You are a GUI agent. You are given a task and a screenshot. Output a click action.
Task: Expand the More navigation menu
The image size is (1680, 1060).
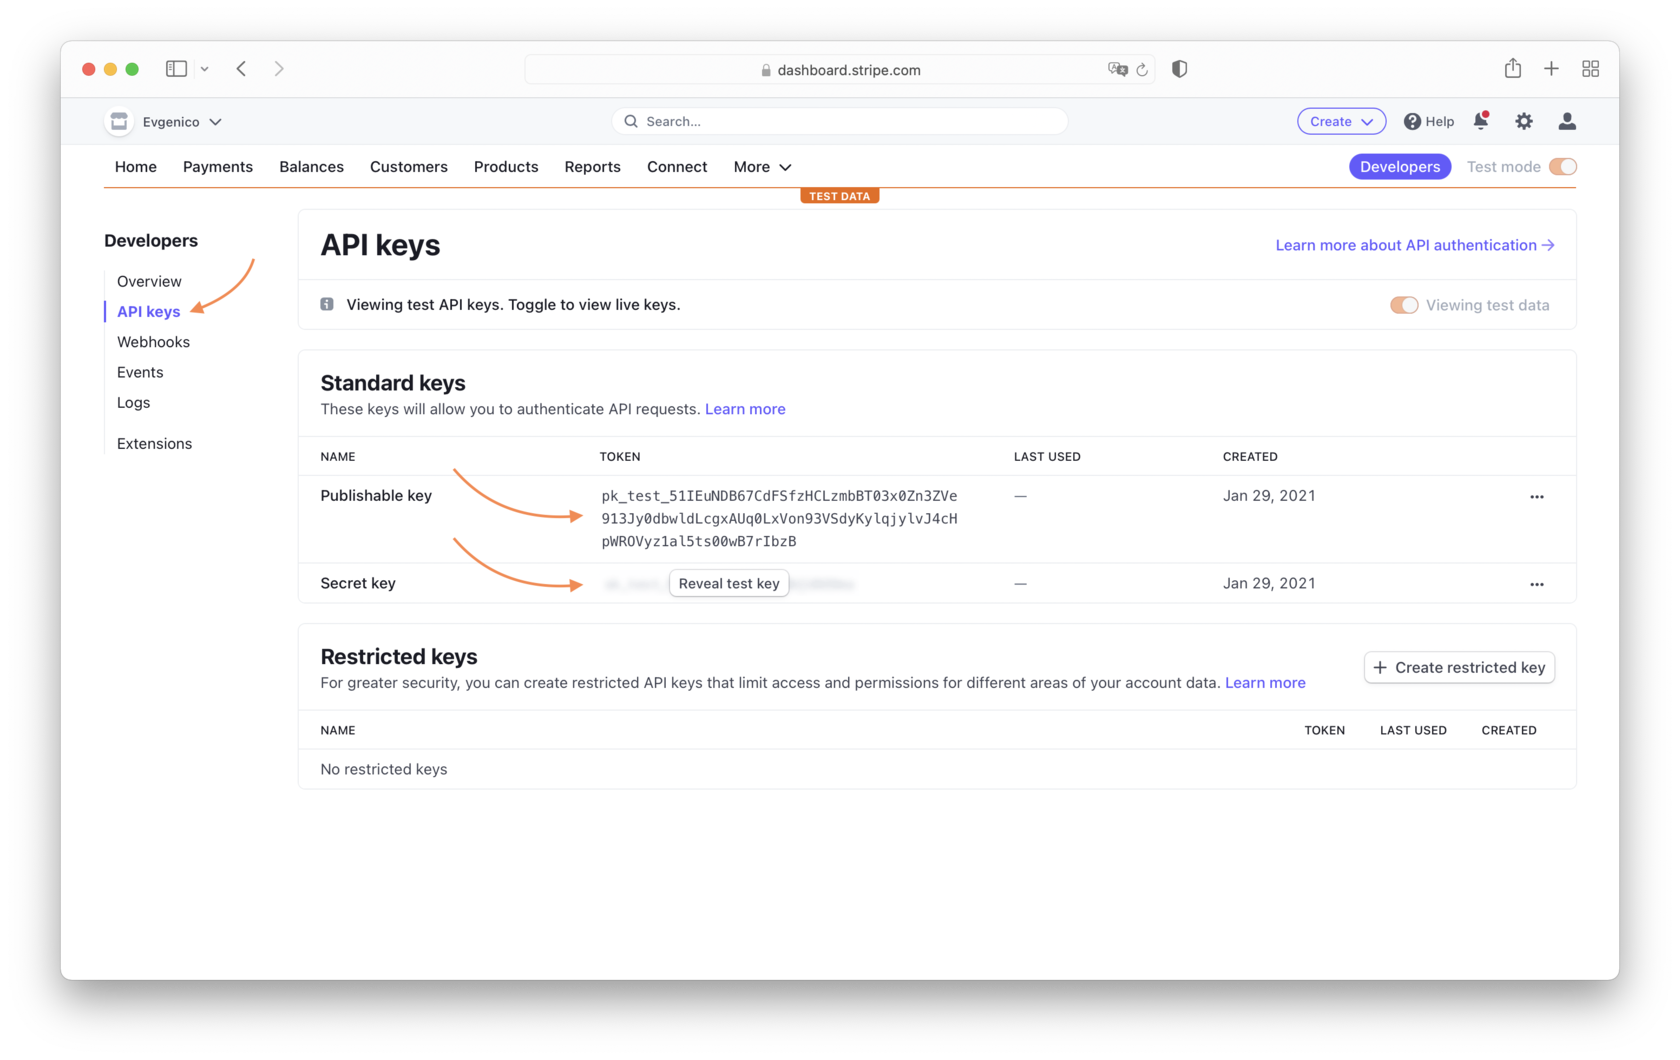762,167
